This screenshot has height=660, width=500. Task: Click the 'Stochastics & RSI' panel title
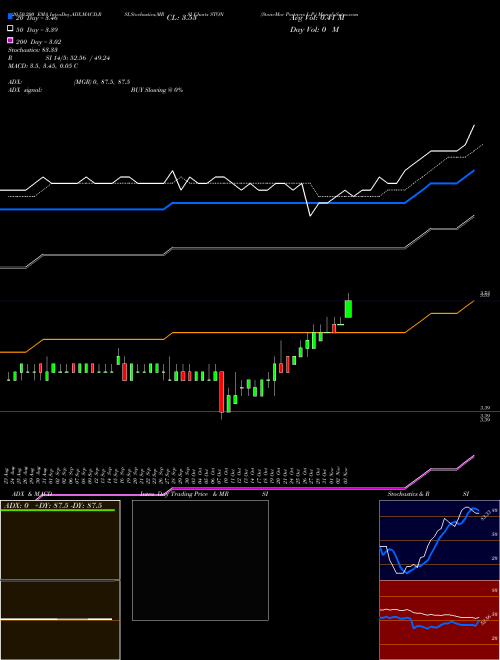[428, 494]
